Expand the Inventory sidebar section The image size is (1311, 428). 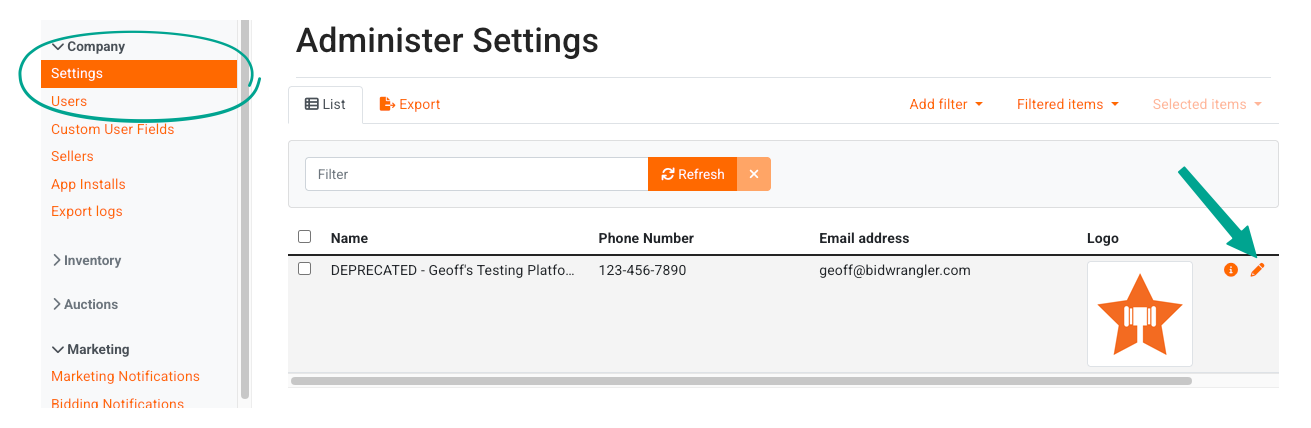point(86,260)
